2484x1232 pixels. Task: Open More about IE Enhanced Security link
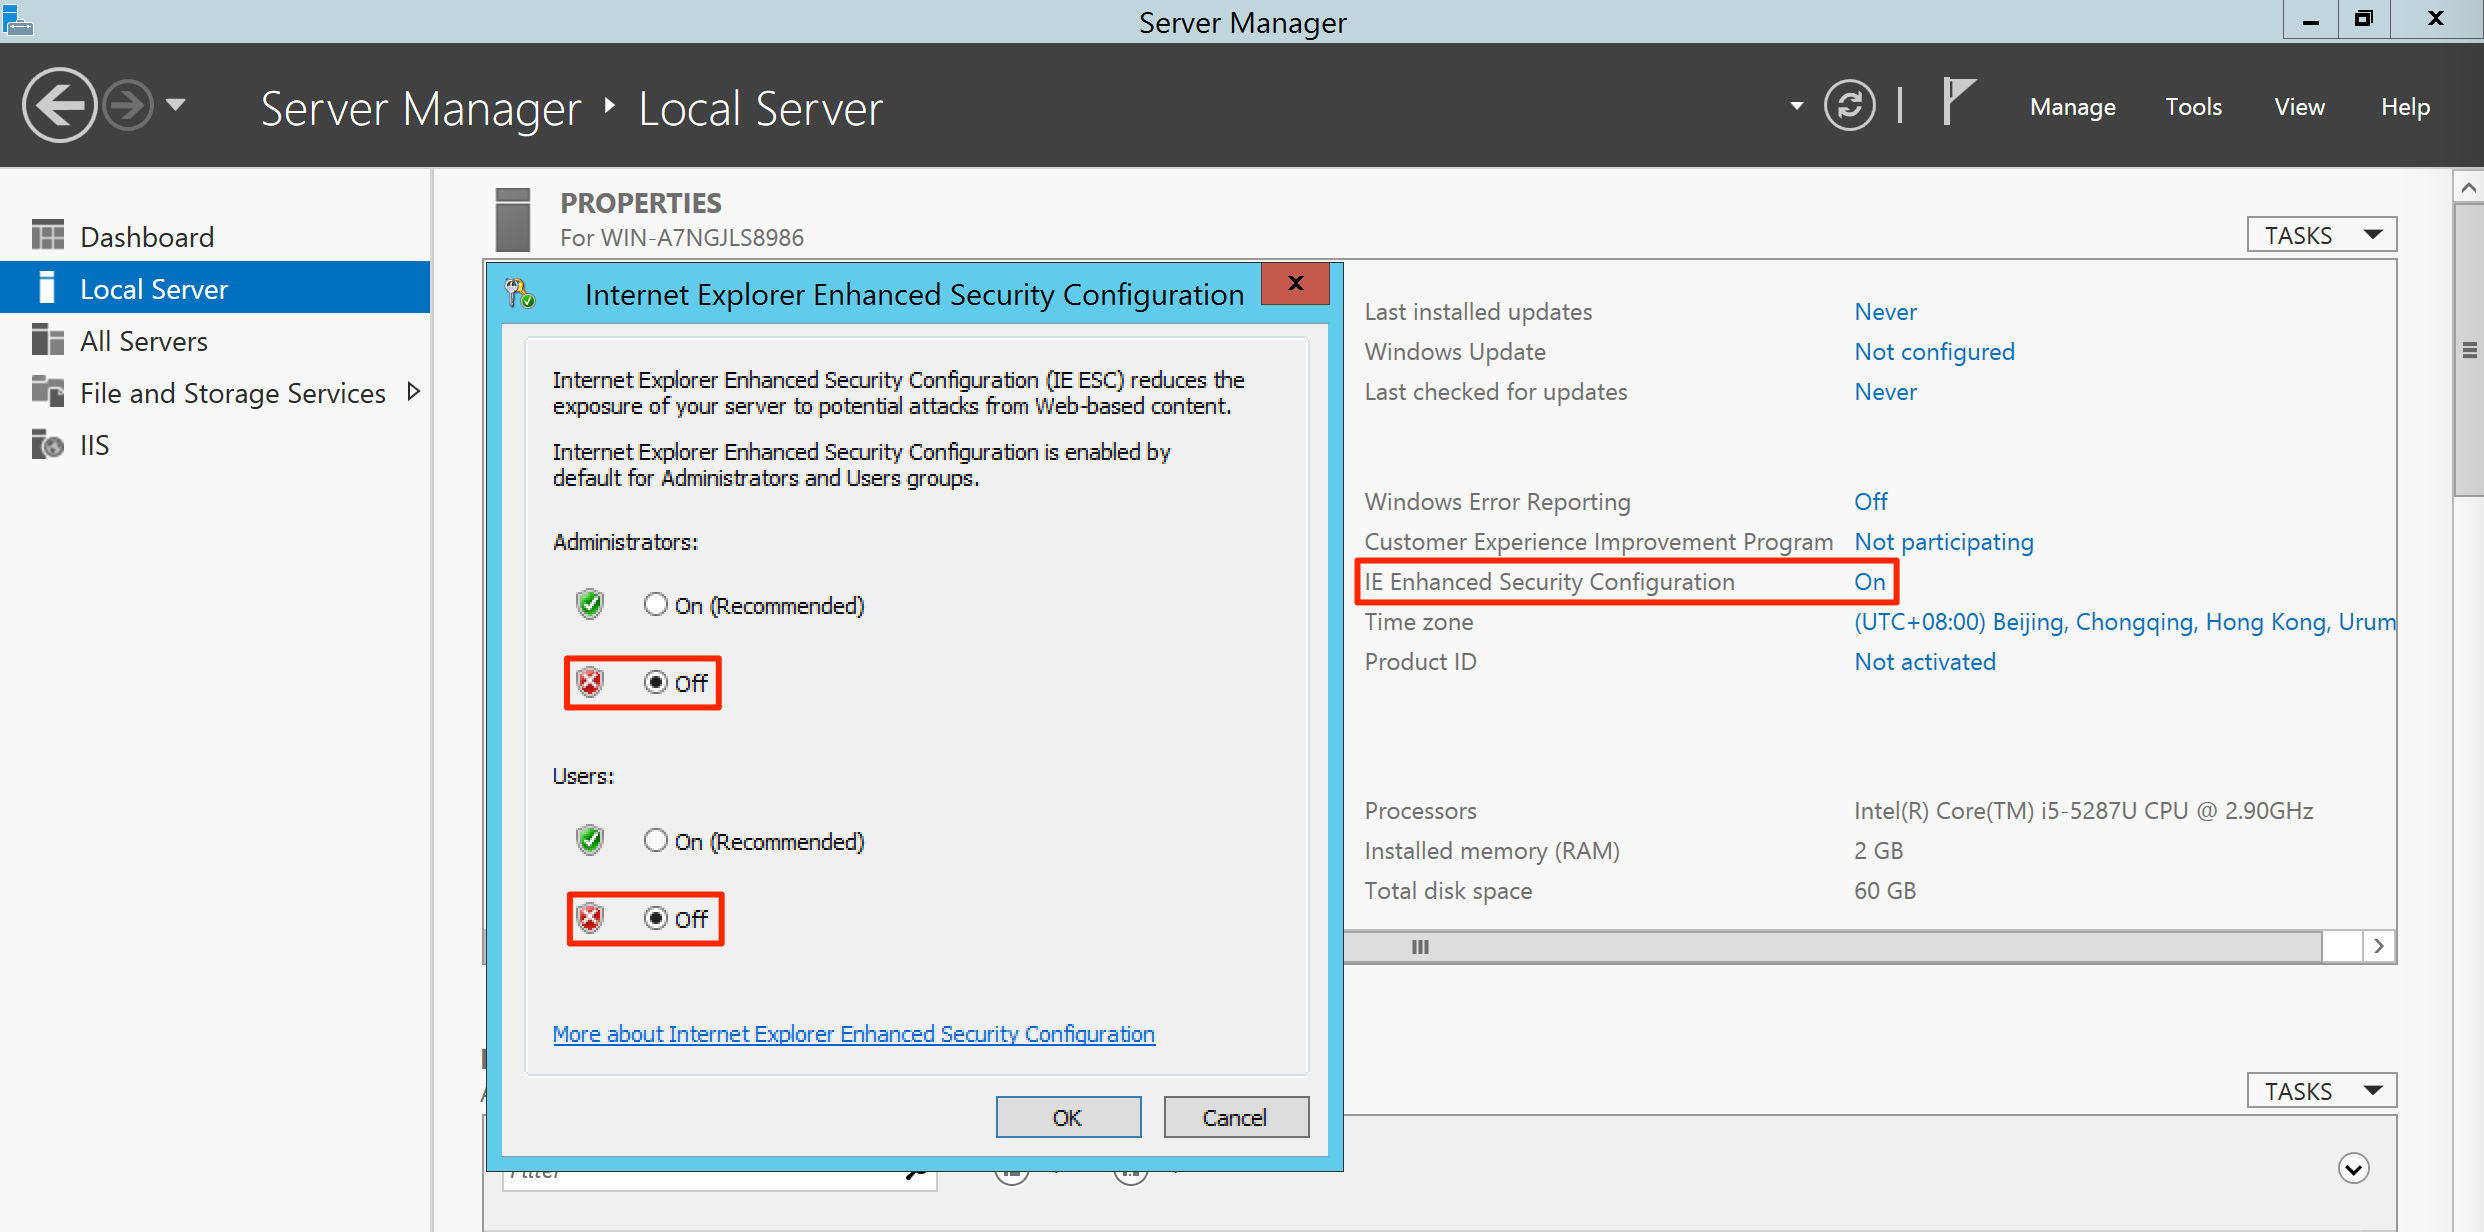coord(853,1034)
